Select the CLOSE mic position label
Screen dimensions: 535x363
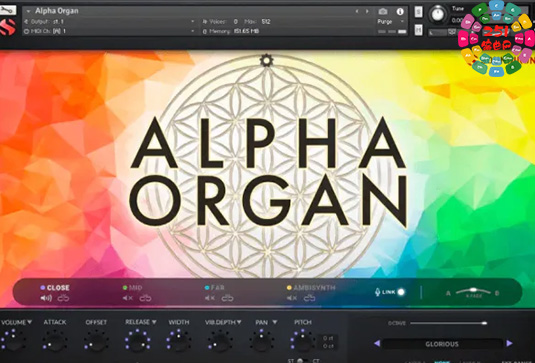(x=58, y=288)
